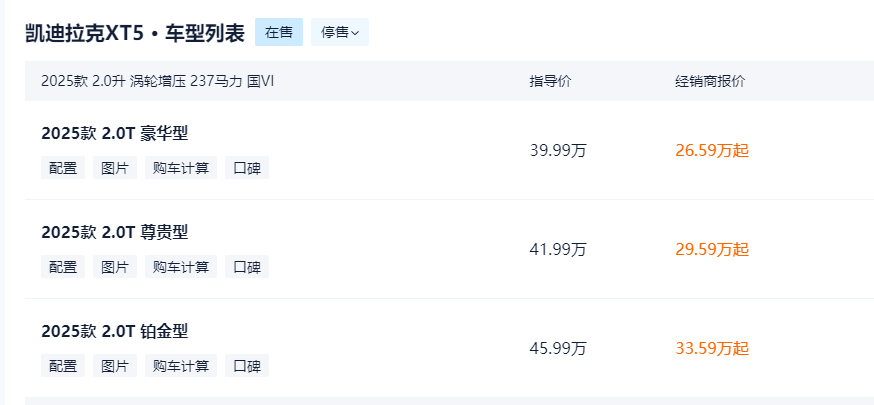Open 口碑 for the 尊贵型 trim
The height and width of the screenshot is (405, 874).
coord(247,267)
